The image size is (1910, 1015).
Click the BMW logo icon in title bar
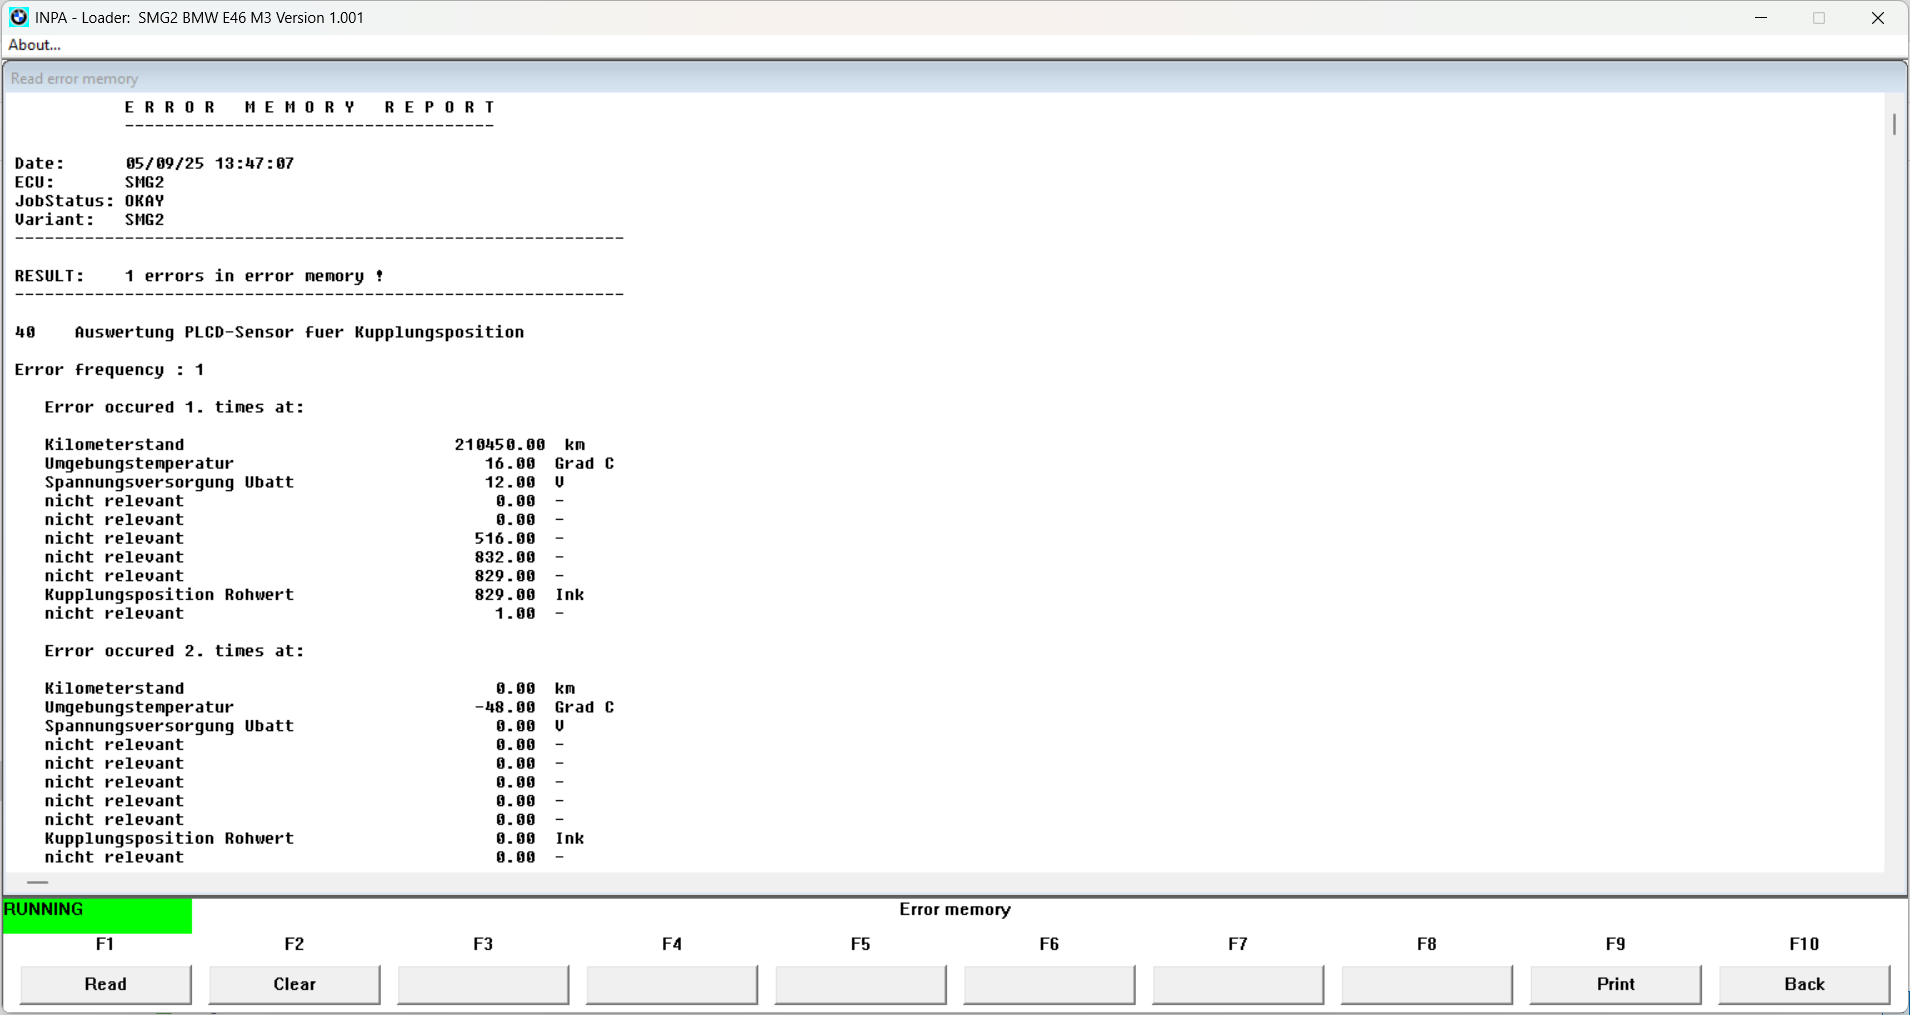[19, 17]
